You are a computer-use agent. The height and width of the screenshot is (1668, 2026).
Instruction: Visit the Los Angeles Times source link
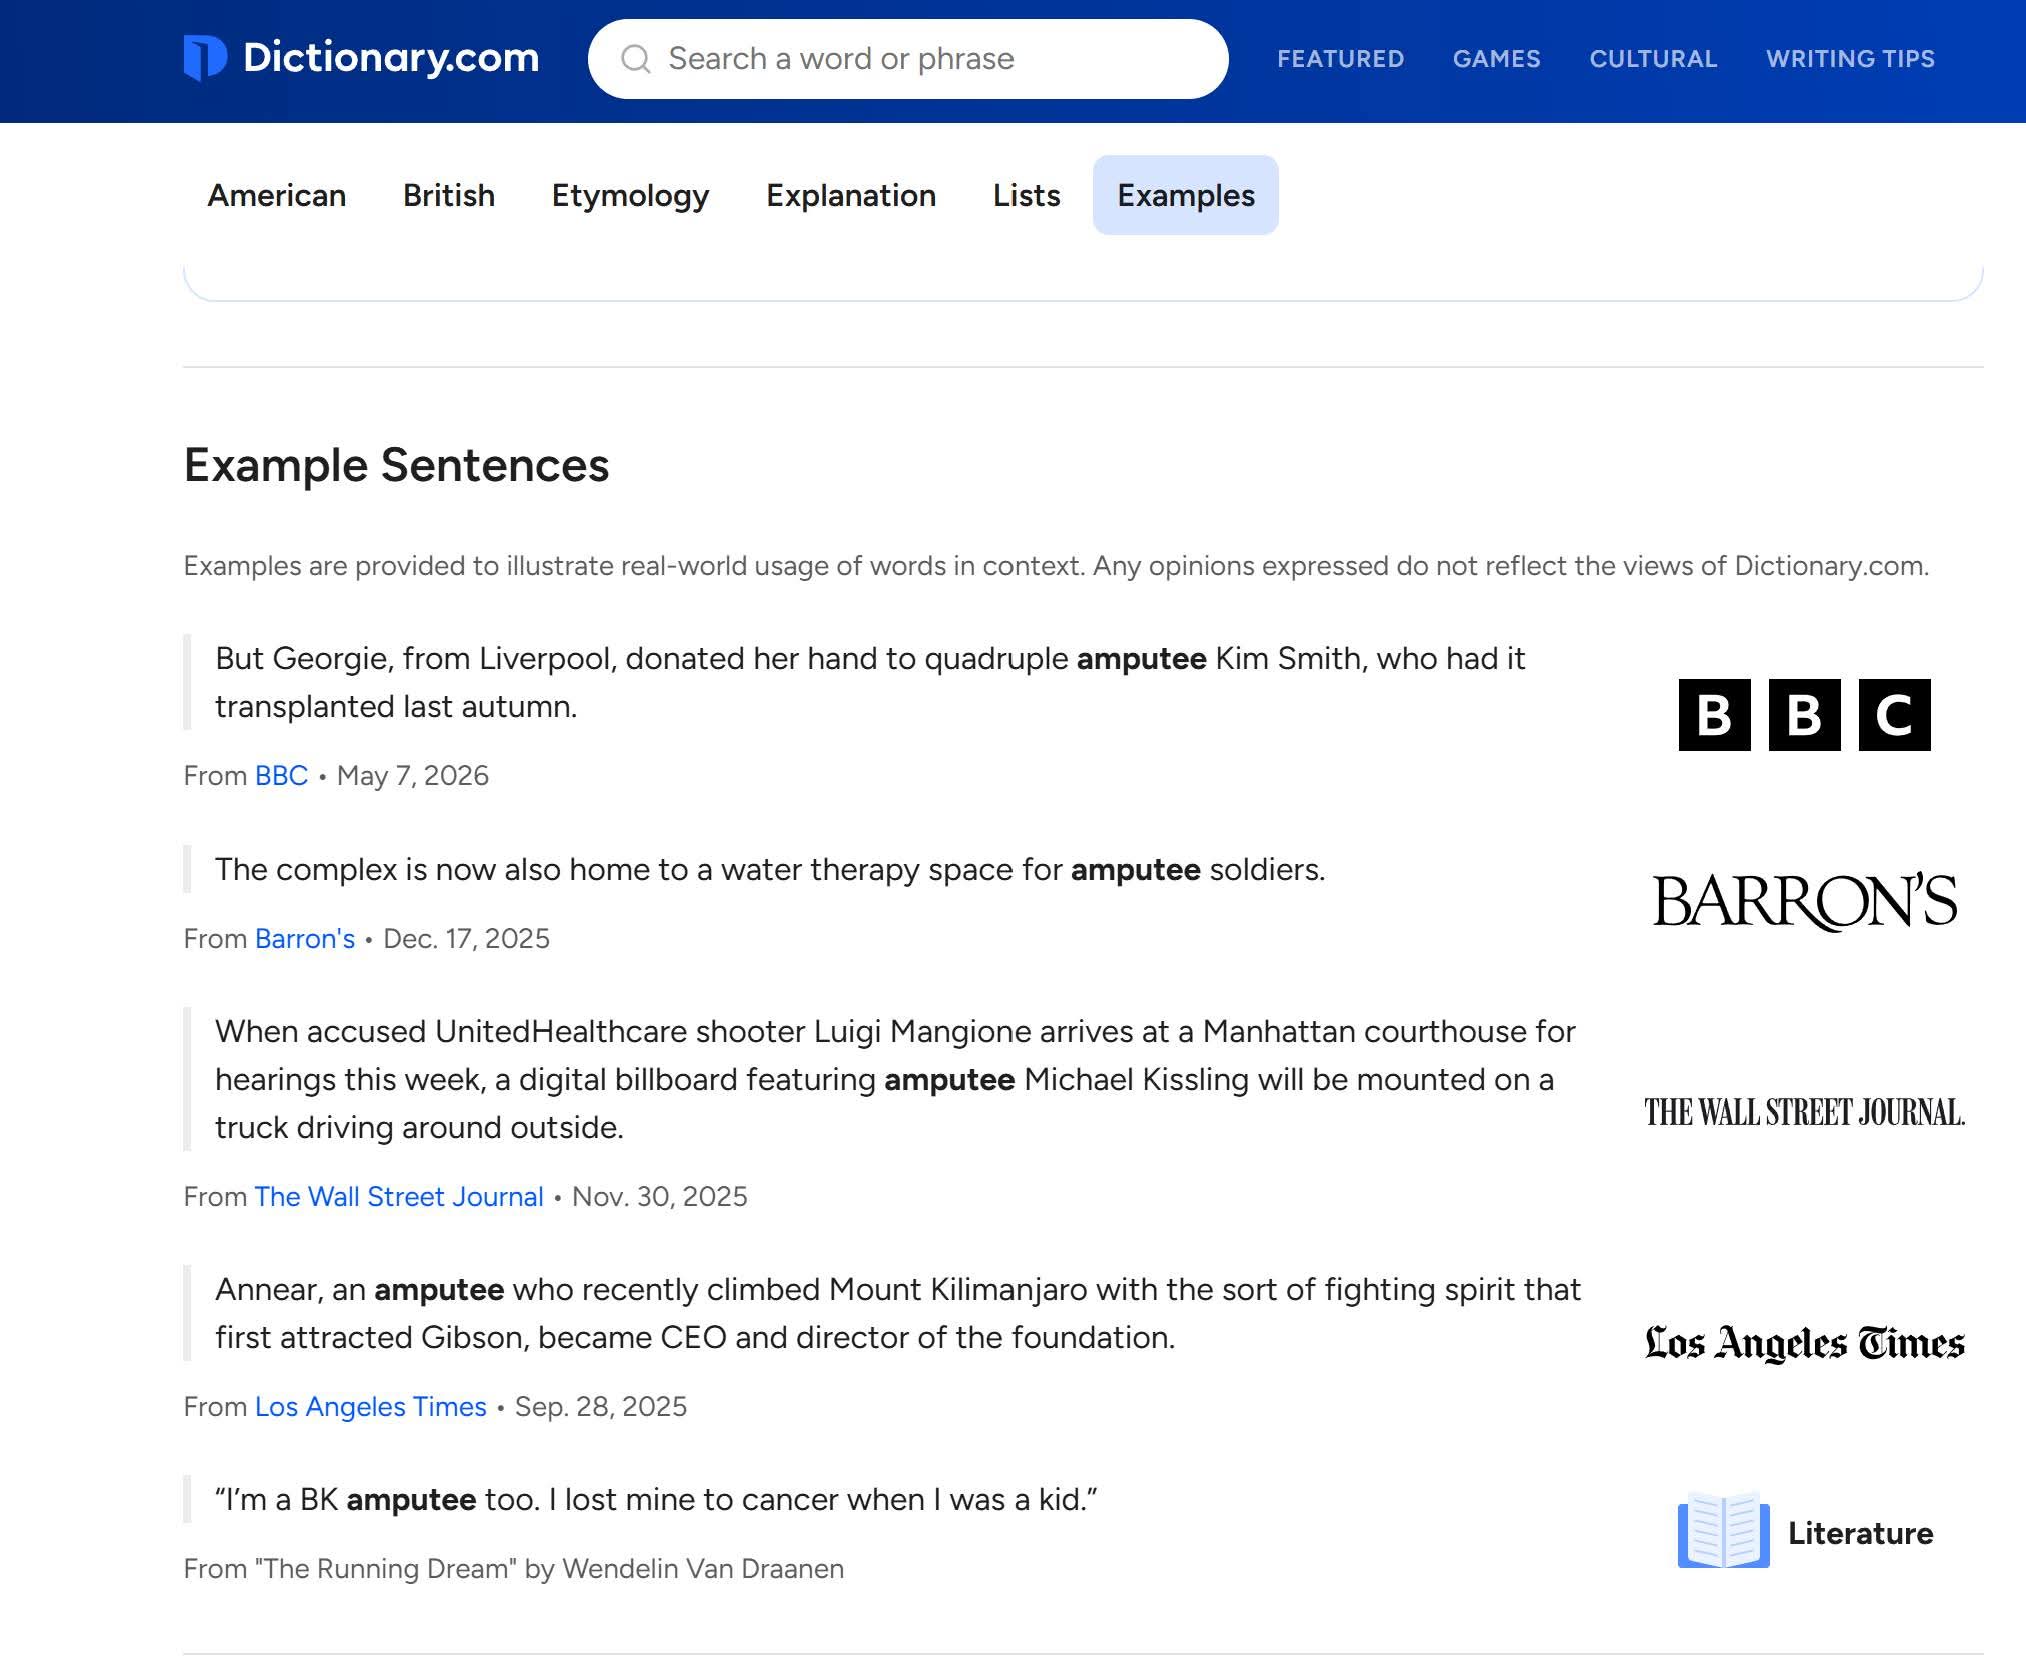click(371, 1407)
